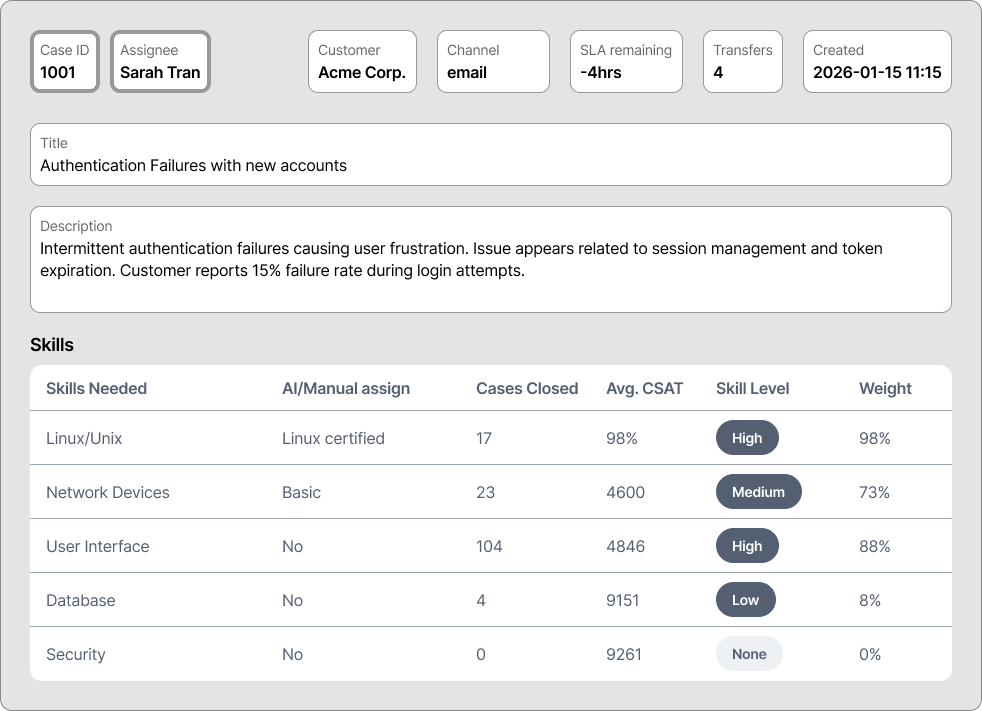Viewport: 982px width, 711px height.
Task: Click the 73% weight value
Action: pyautogui.click(x=874, y=492)
